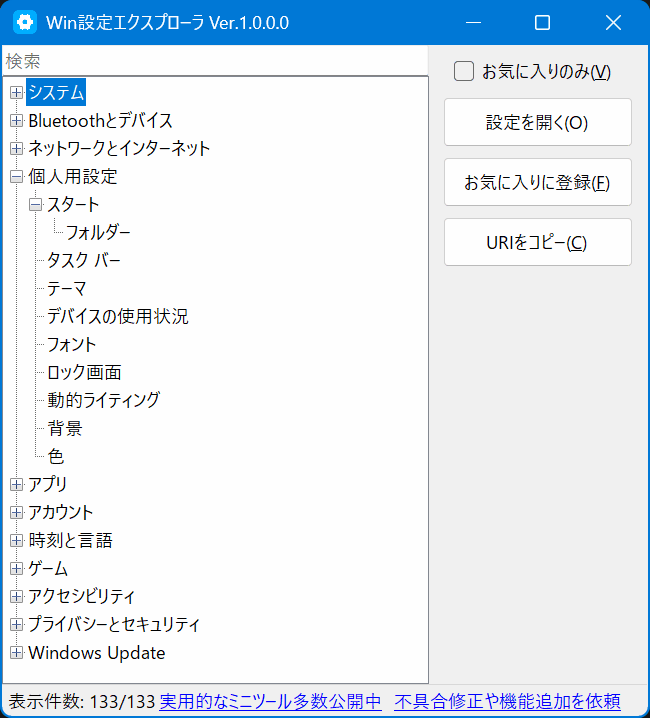650x718 pixels.
Task: Expand the アプリ tree node
Action: (16, 484)
